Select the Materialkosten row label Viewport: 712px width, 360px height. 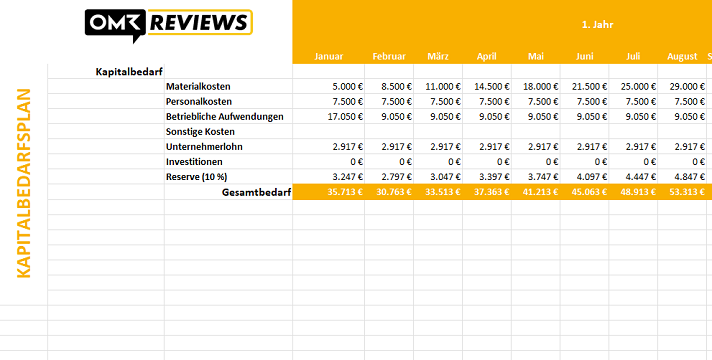pyautogui.click(x=198, y=86)
